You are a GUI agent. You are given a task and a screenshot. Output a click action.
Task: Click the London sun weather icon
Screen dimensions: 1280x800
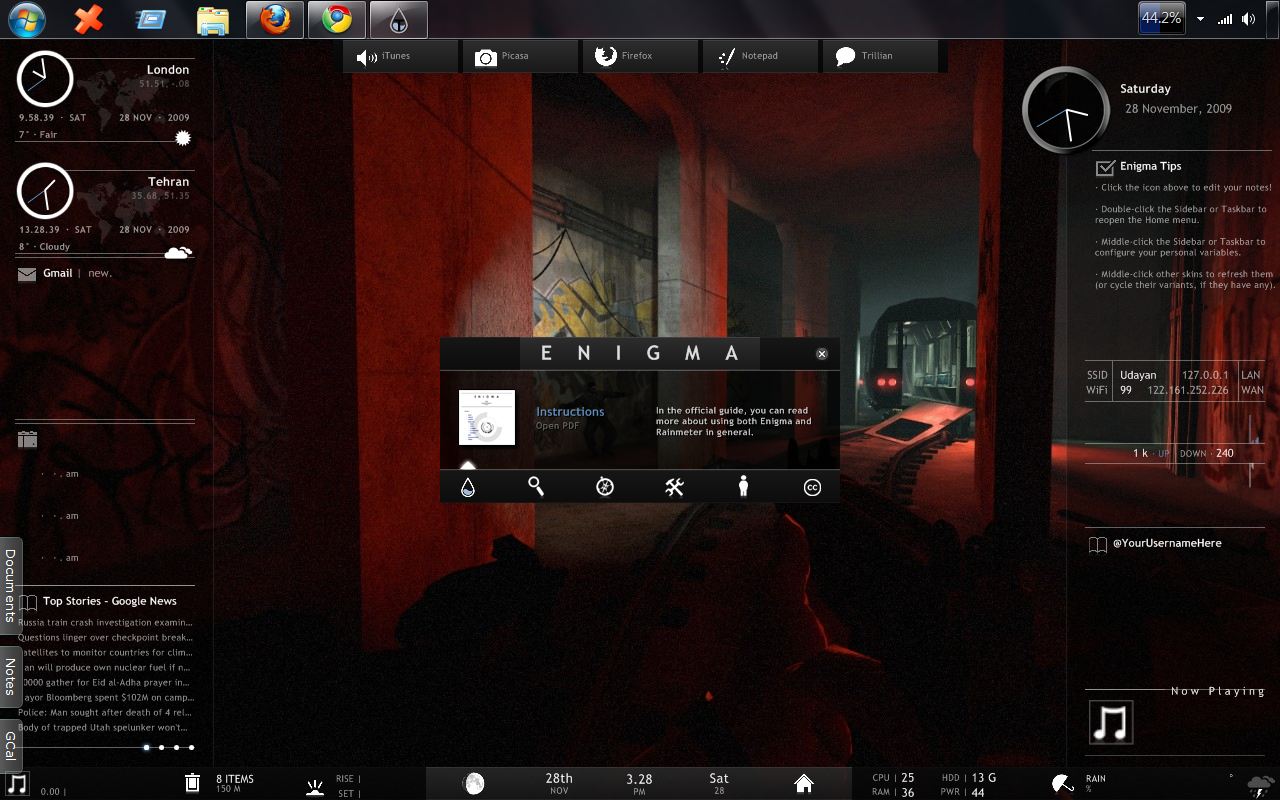[183, 138]
